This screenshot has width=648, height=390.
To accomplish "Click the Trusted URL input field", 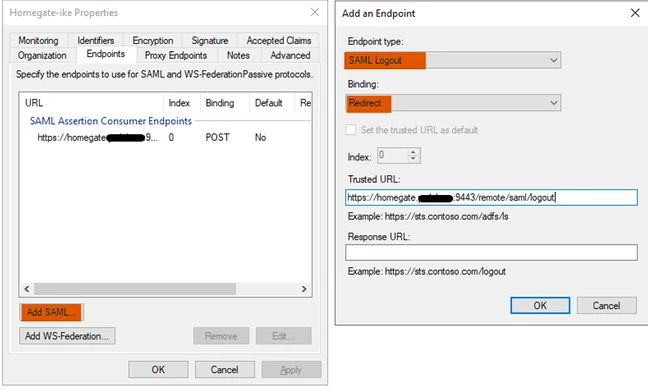I will point(491,197).
